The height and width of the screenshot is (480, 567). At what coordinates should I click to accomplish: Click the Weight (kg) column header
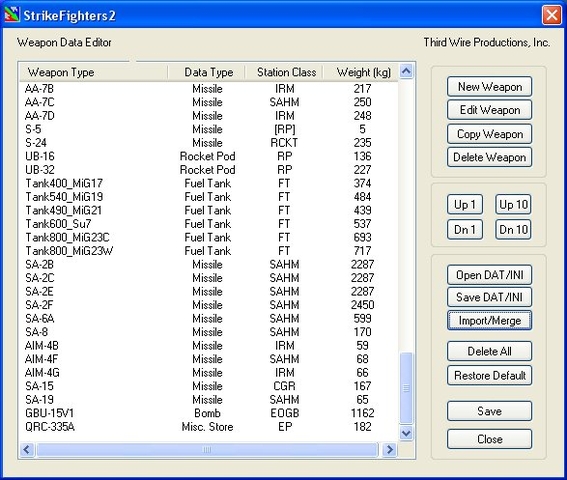[x=362, y=72]
